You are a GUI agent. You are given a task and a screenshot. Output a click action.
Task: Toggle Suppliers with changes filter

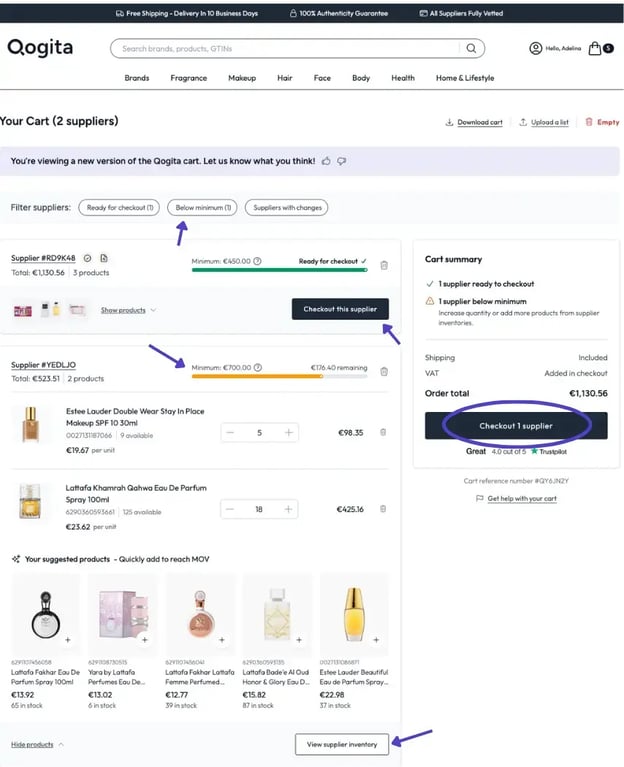(x=286, y=208)
